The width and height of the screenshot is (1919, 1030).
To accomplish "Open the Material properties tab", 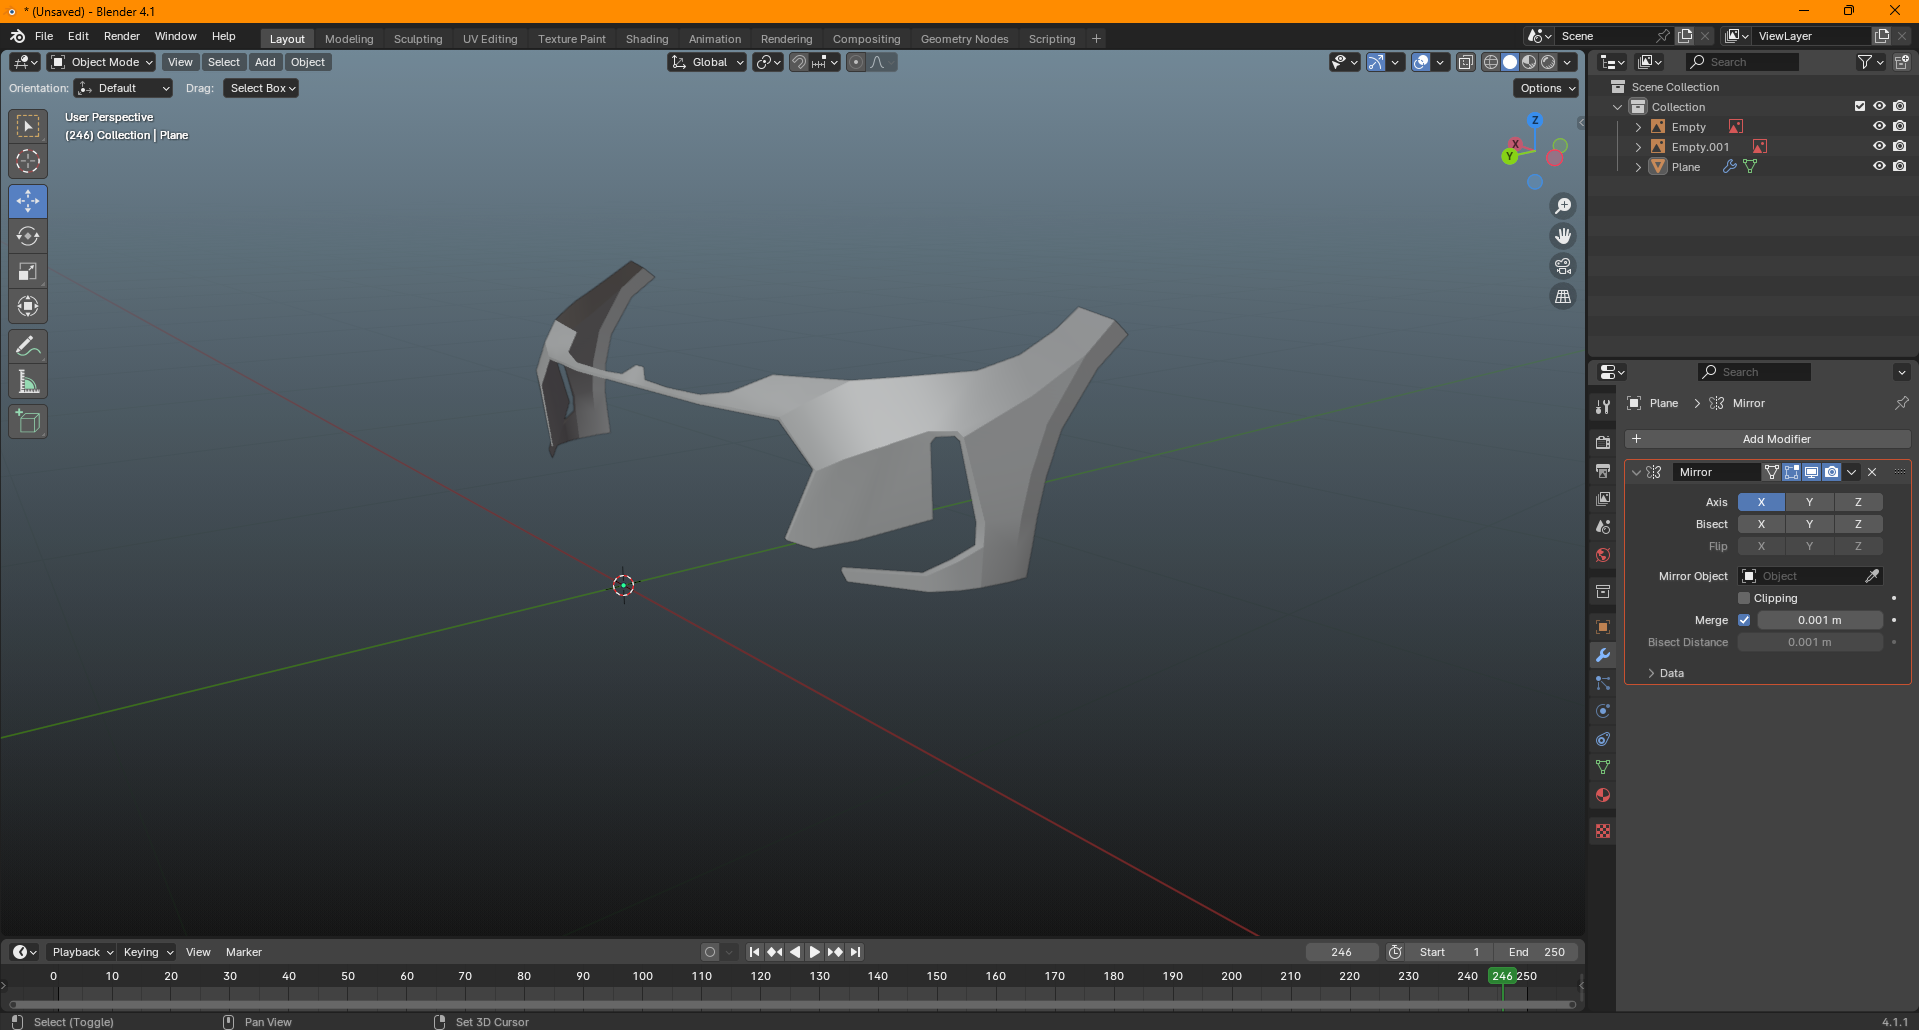I will [x=1603, y=795].
